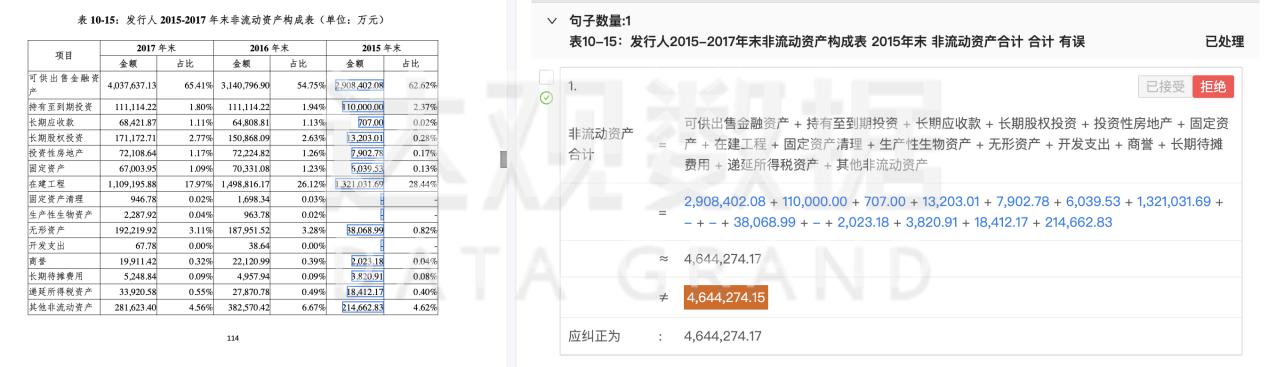Click the orange highlighted 4,644,274.15 value
This screenshot has width=1268, height=367.
(x=725, y=297)
